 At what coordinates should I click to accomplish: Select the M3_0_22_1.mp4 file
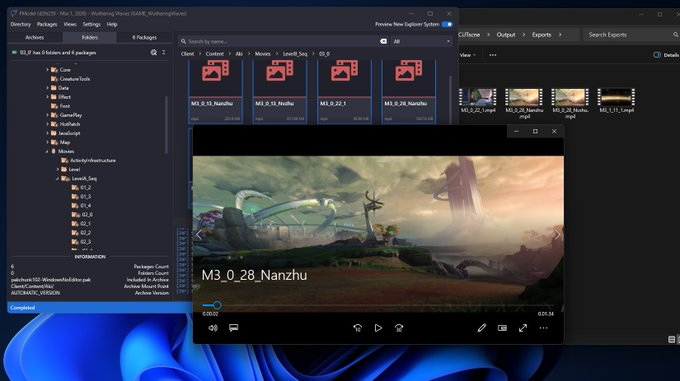477,101
